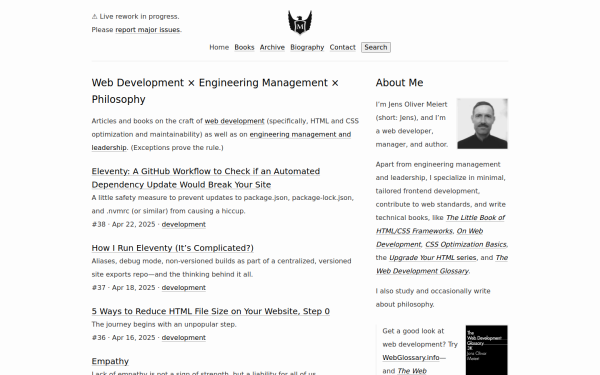The height and width of the screenshot is (375, 600).
Task: Click 'Live rework in progress' notice text
Action: click(x=135, y=16)
